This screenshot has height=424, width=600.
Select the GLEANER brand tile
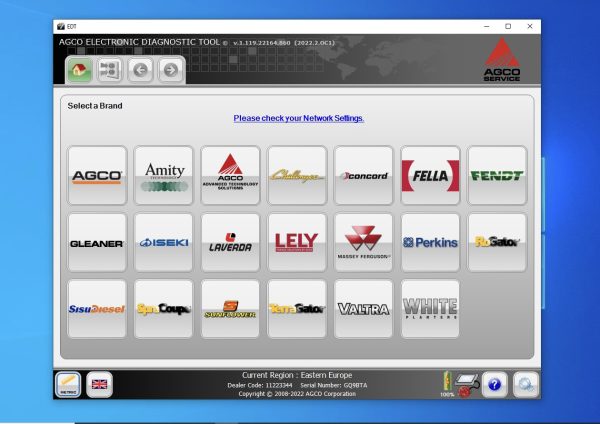pos(97,243)
